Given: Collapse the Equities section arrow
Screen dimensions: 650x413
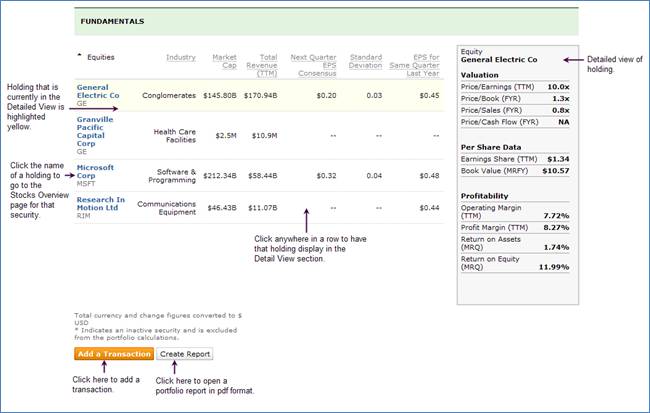Looking at the screenshot, I should click(x=80, y=55).
